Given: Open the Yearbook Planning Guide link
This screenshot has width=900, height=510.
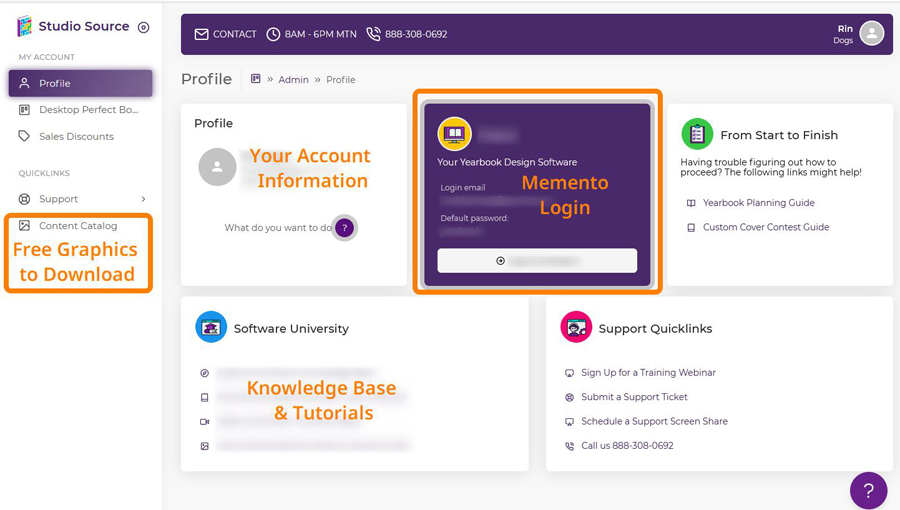Looking at the screenshot, I should (758, 203).
